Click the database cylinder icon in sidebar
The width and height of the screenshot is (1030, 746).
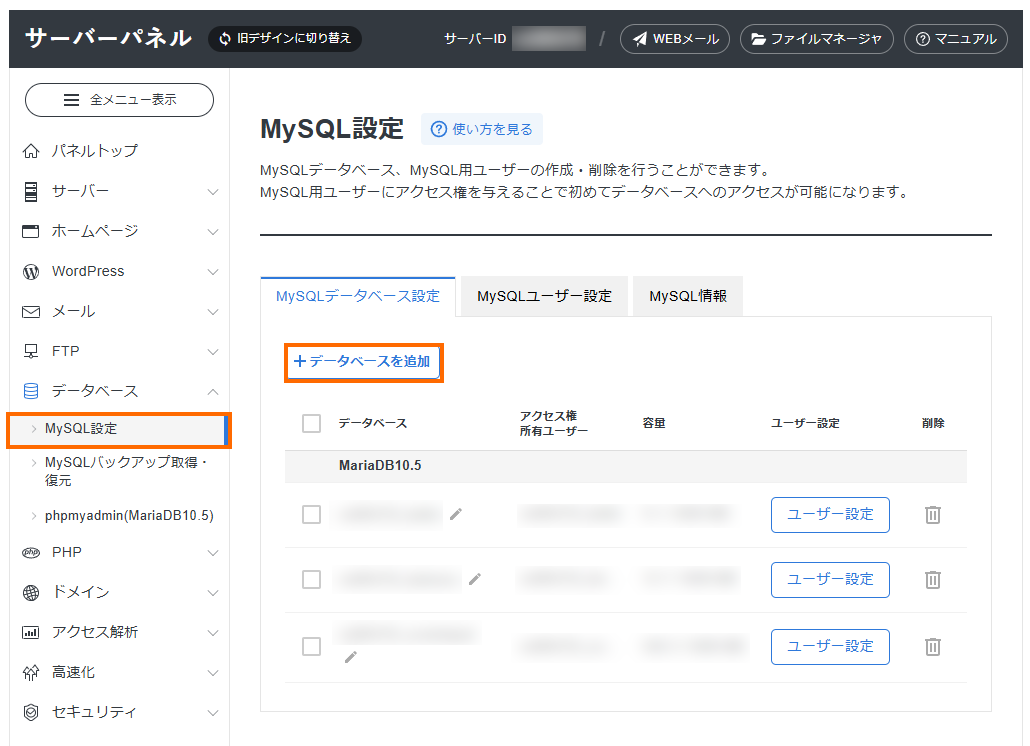[31, 391]
